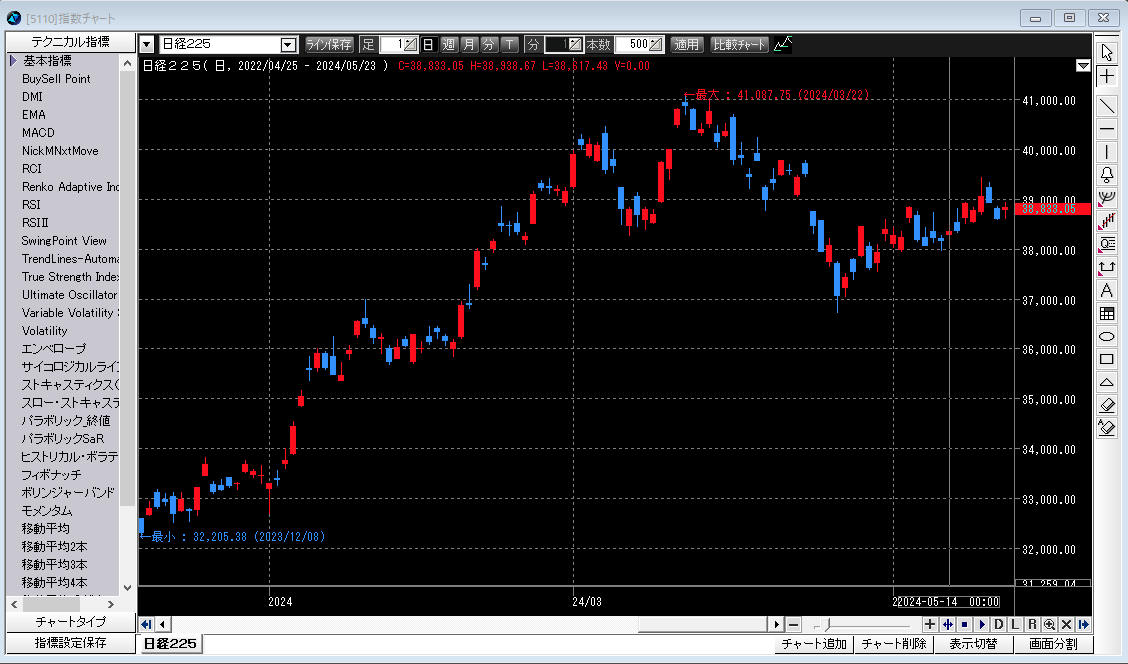Open the Q list annotation tool
This screenshot has height=664, width=1128.
(x=1107, y=245)
